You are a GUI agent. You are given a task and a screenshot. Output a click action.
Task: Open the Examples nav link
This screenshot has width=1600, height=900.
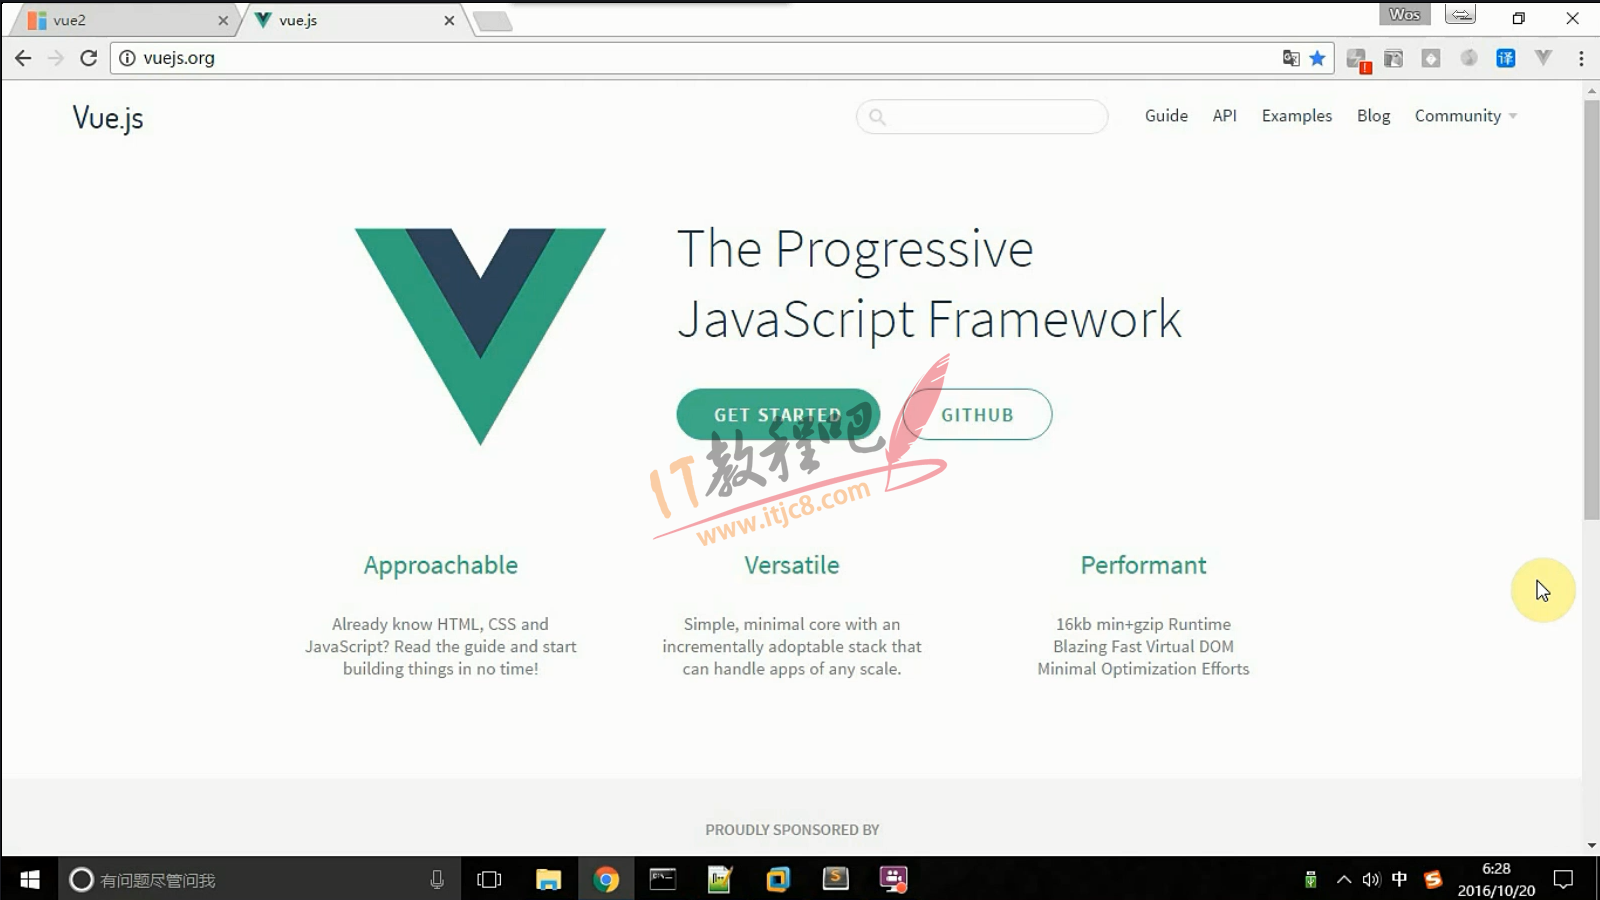coord(1297,116)
